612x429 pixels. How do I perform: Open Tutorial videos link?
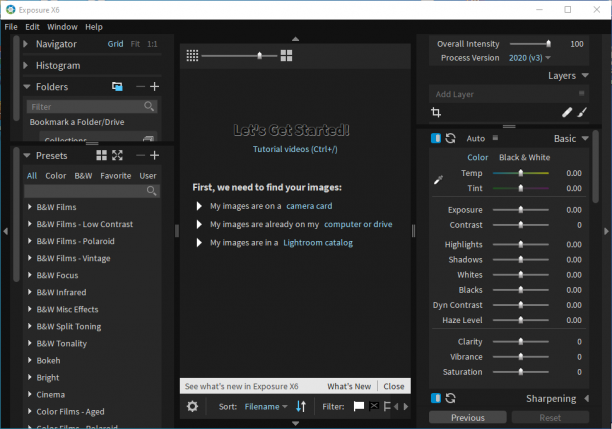[x=295, y=149]
